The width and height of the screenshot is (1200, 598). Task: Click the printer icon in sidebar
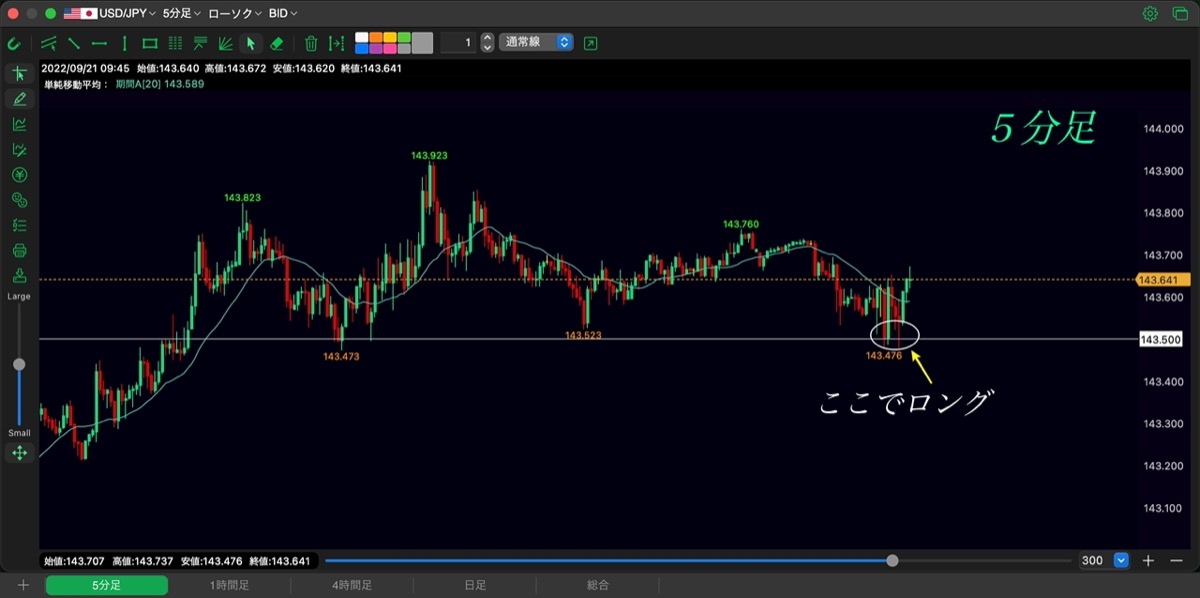click(x=19, y=250)
